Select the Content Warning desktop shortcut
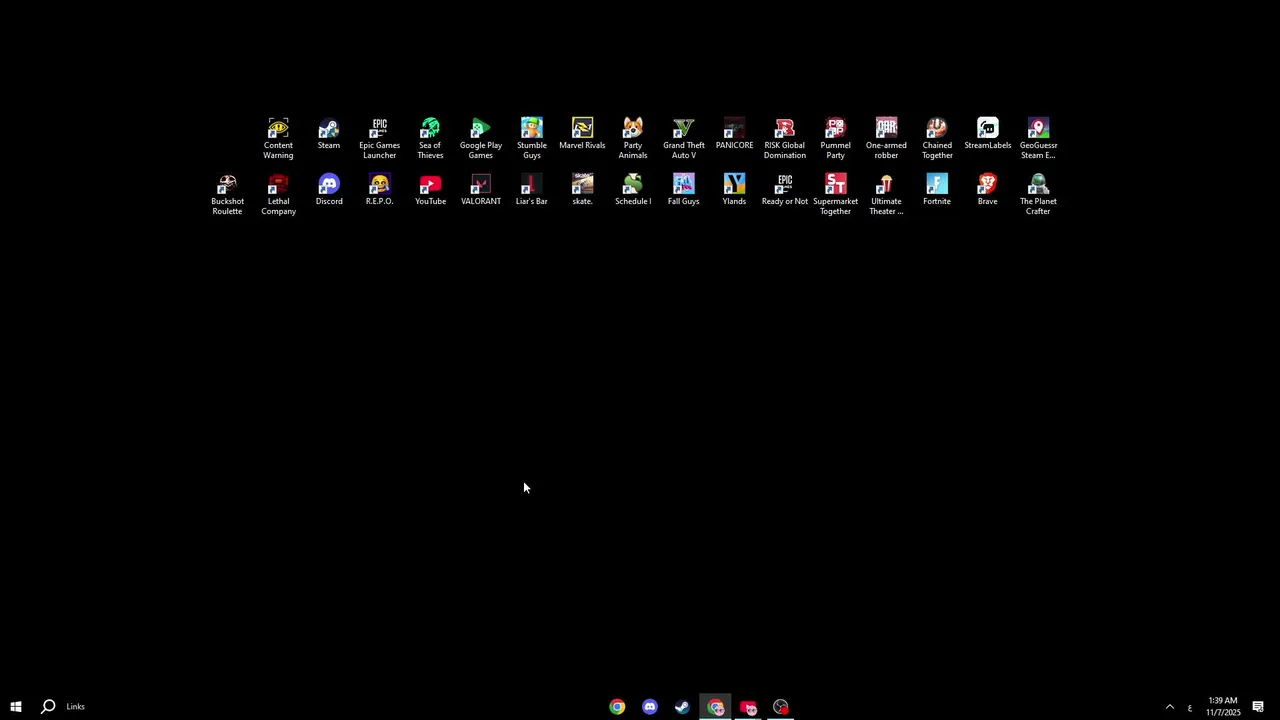The height and width of the screenshot is (720, 1280). pos(278,138)
